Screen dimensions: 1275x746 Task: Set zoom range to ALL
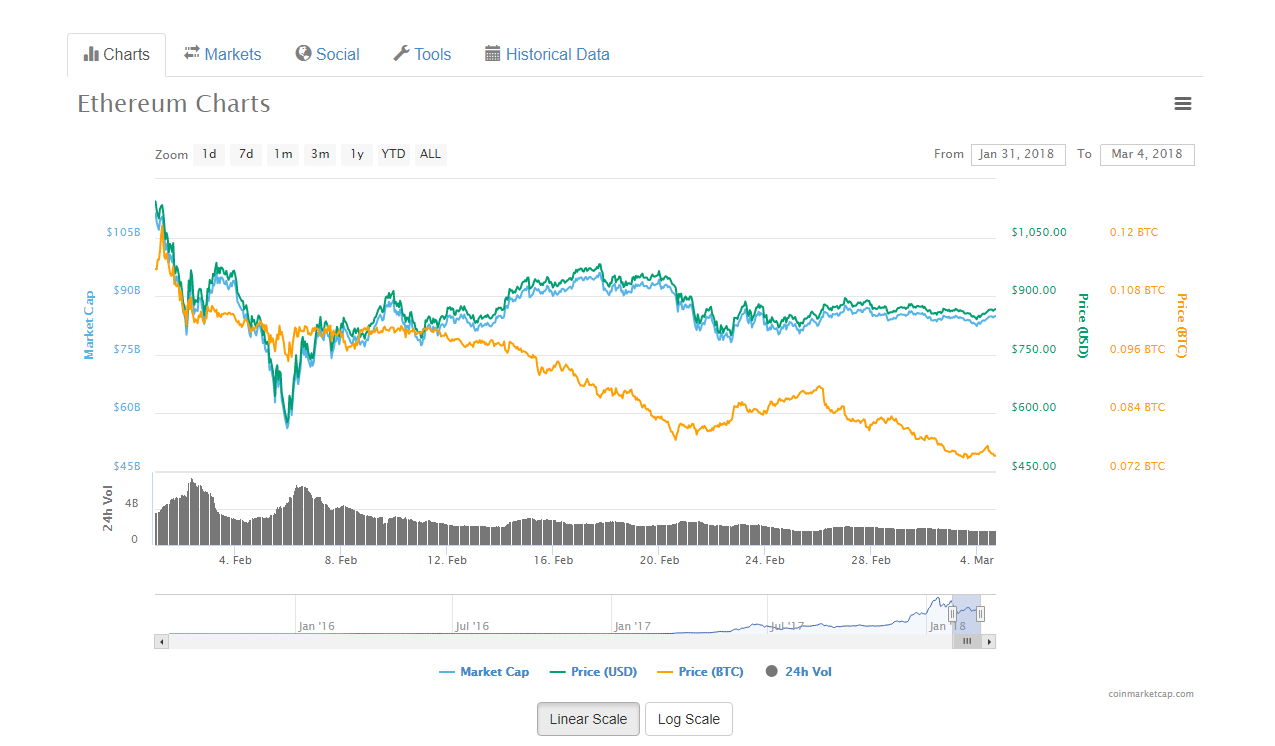[x=430, y=154]
